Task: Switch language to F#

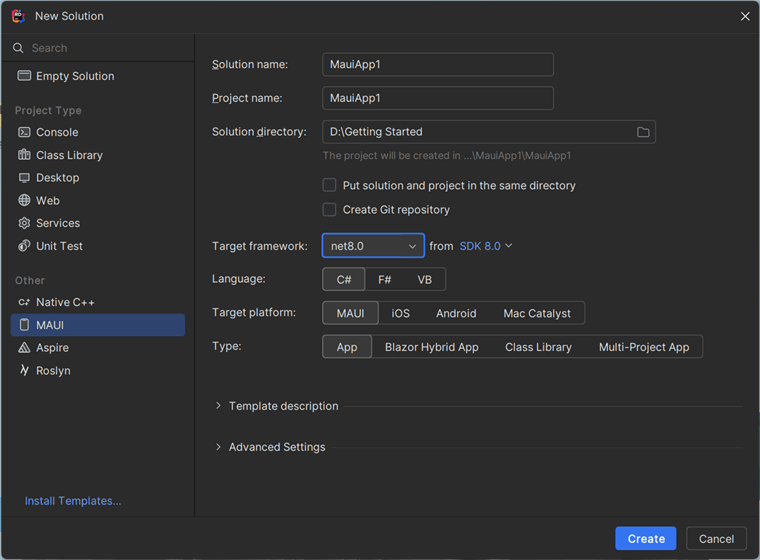Action: 385,280
